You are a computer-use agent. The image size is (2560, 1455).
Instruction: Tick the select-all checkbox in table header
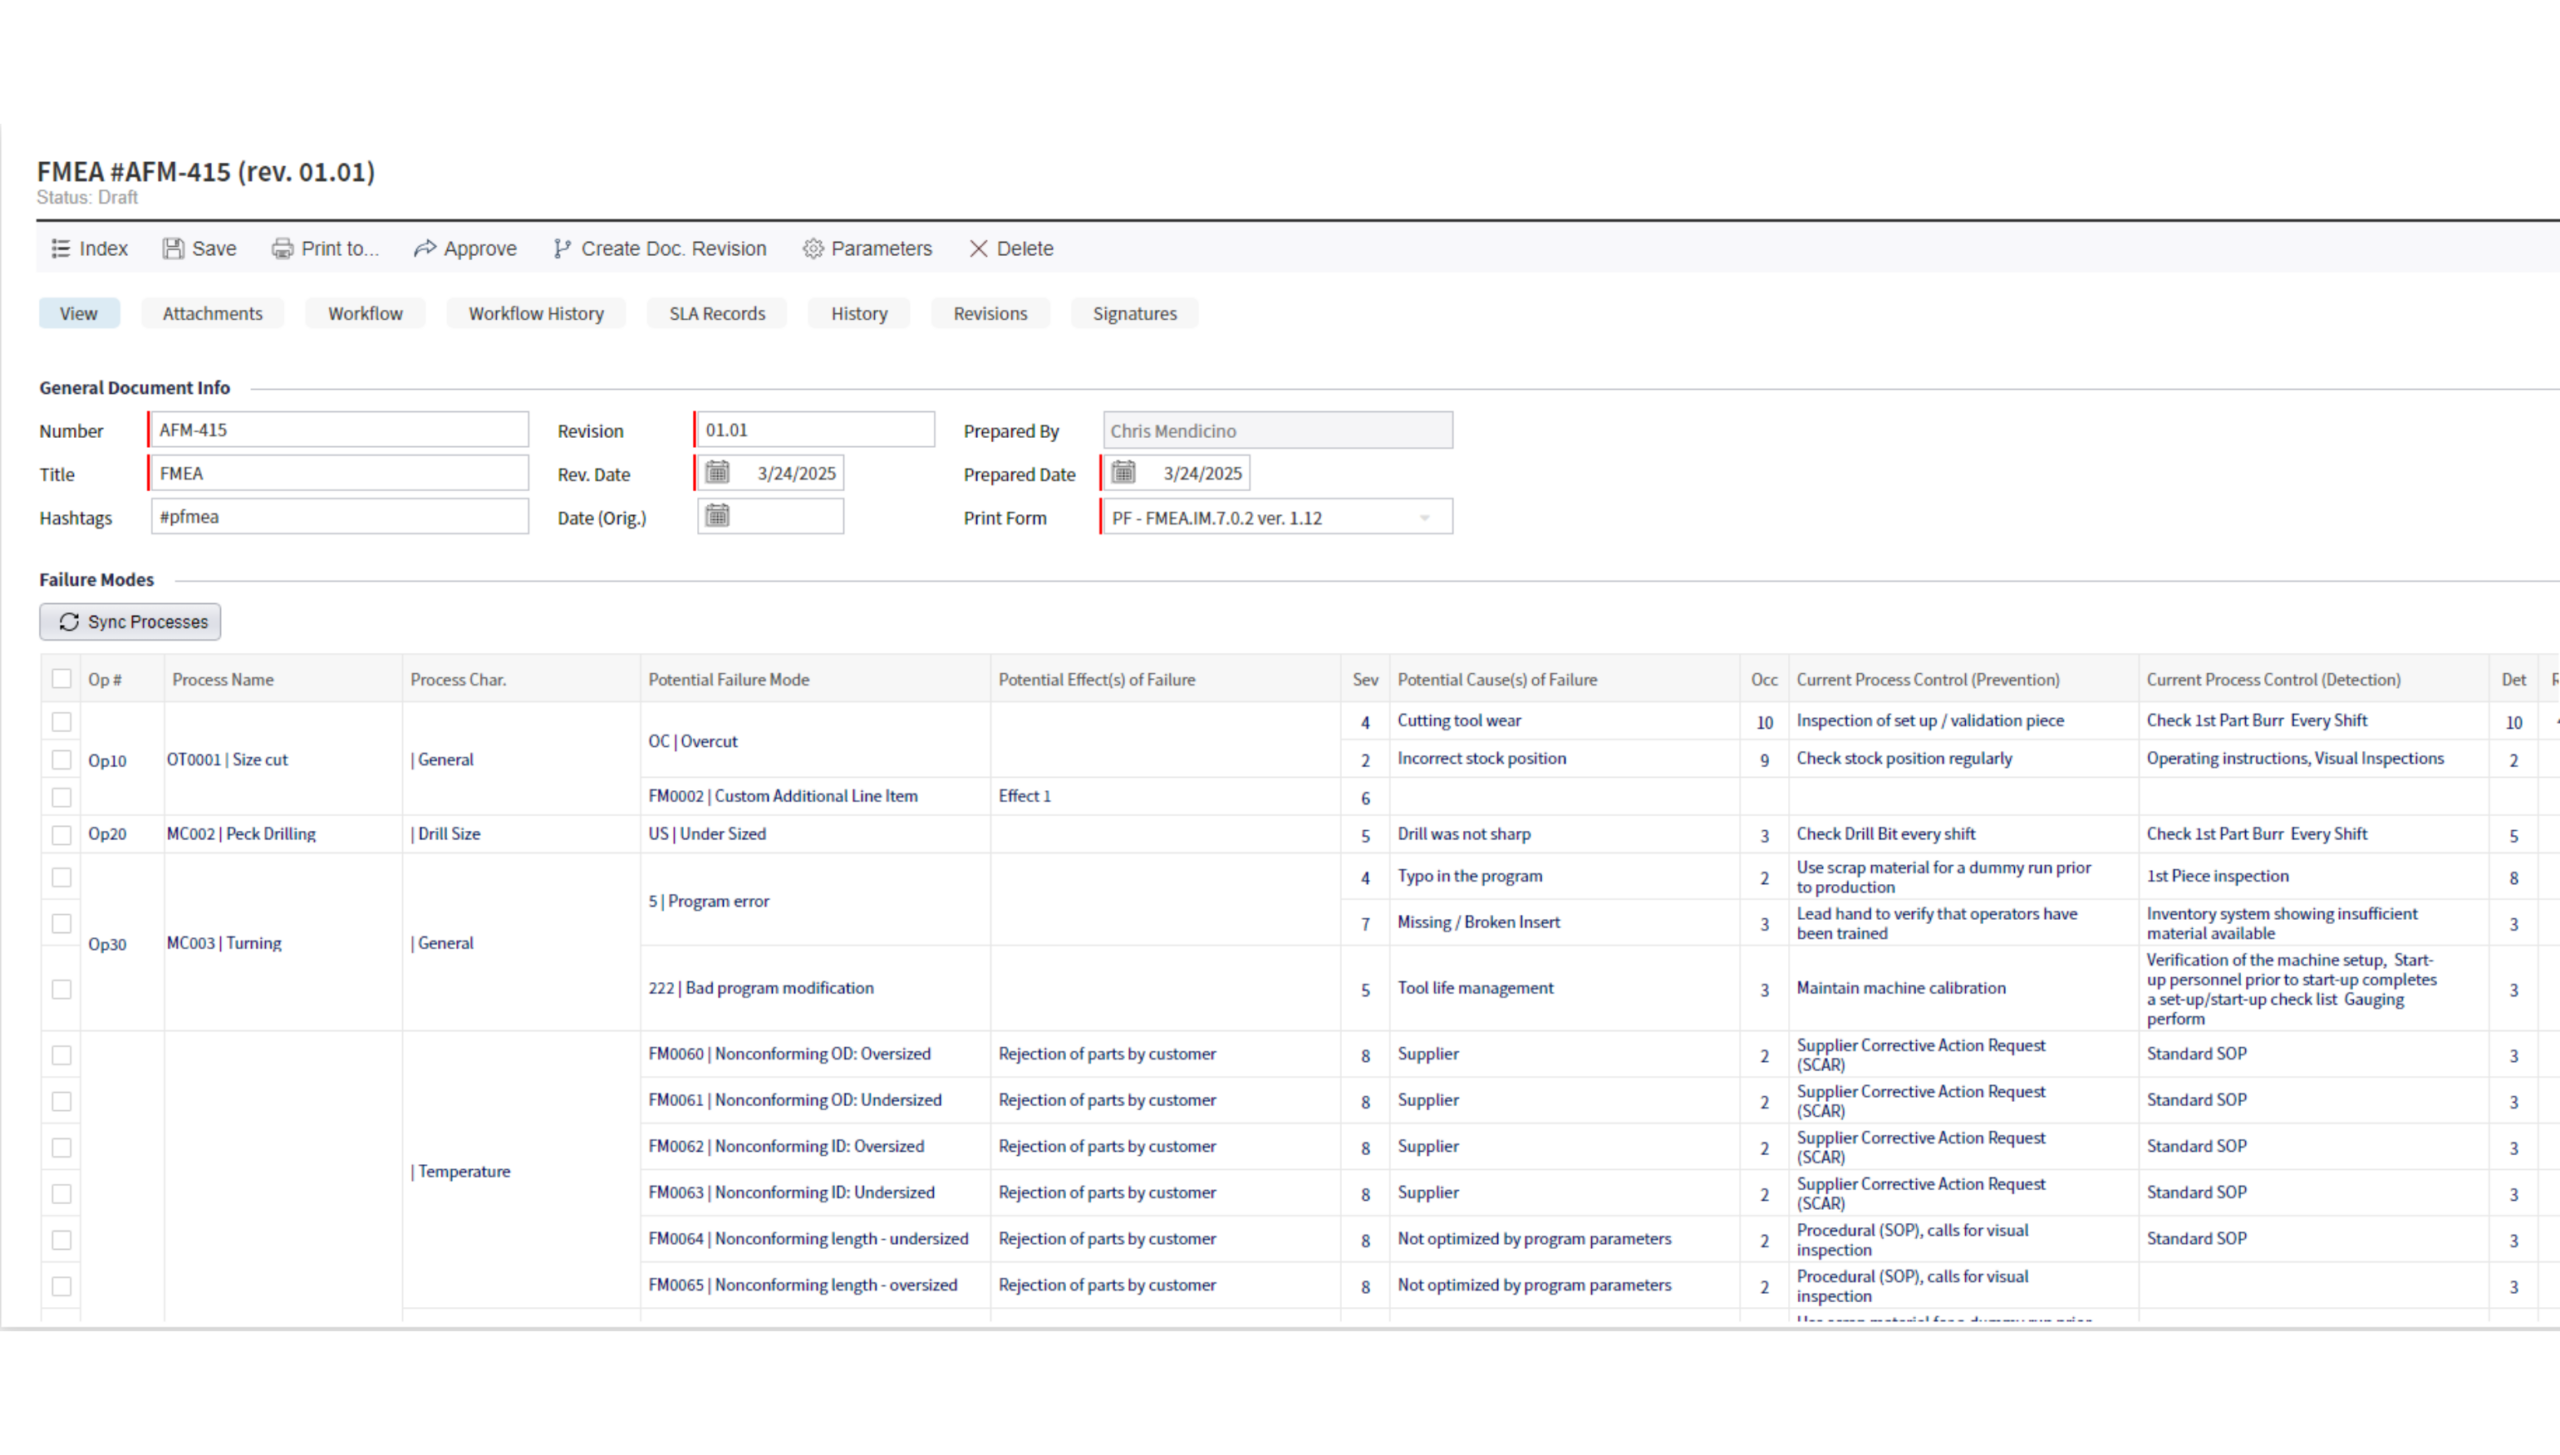point(62,679)
